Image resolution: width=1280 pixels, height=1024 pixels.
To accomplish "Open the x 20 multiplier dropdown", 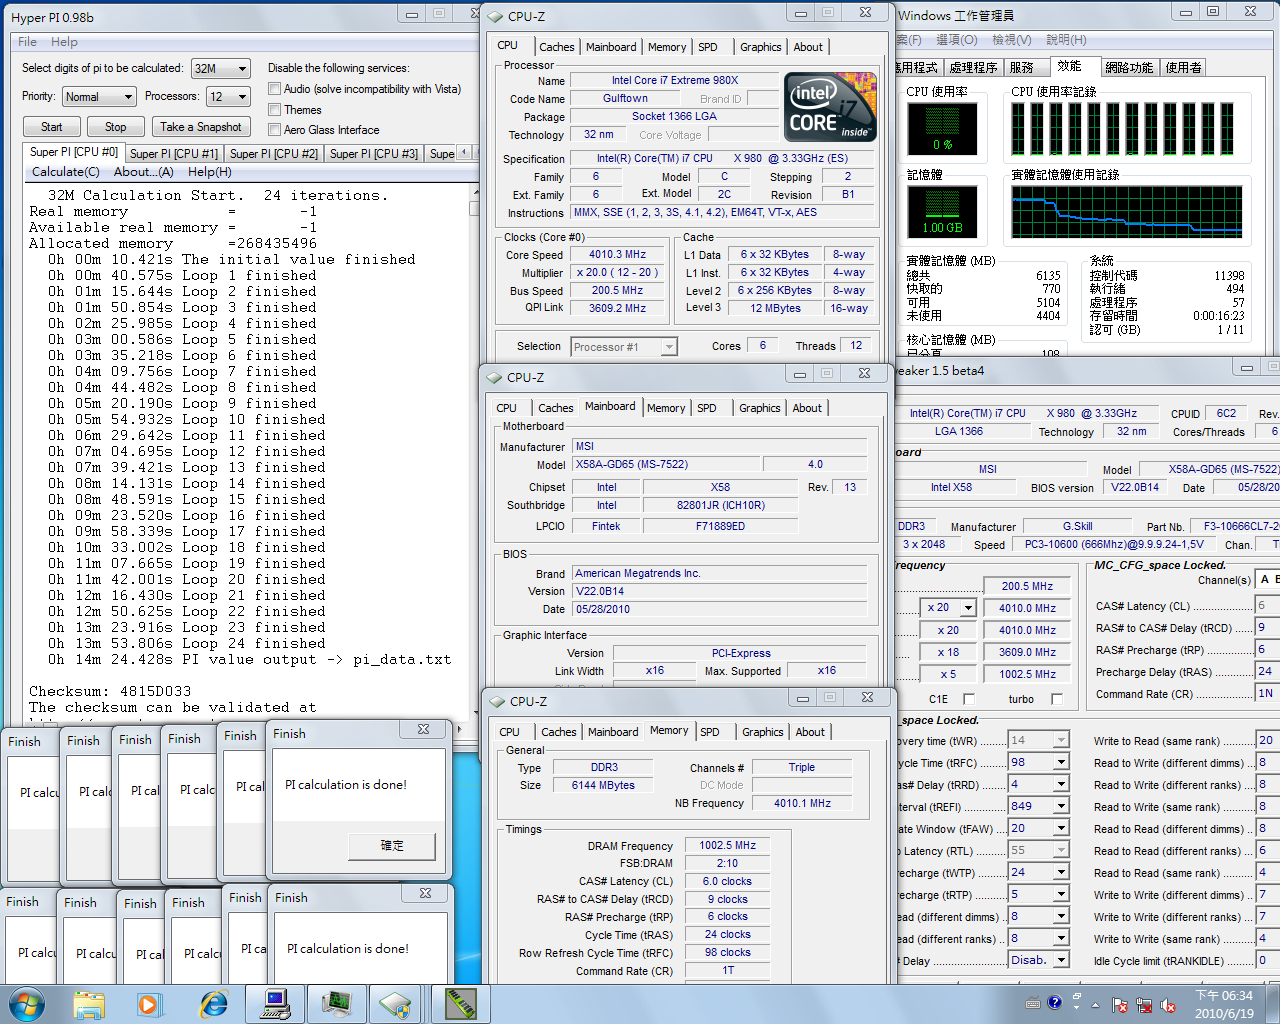I will tap(967, 608).
